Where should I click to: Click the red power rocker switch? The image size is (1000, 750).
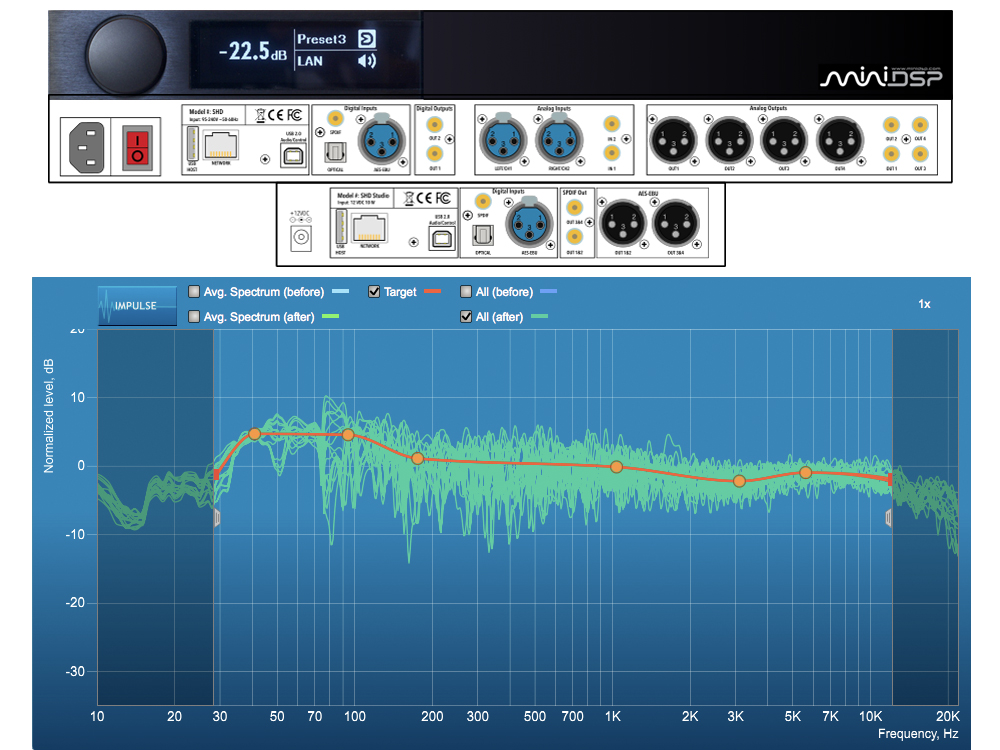pyautogui.click(x=138, y=146)
